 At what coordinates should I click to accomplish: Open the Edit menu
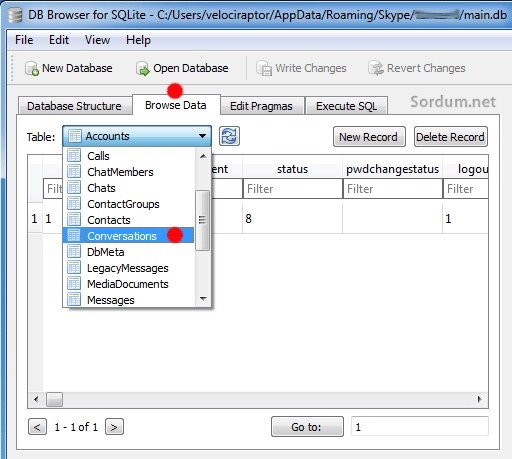59,40
